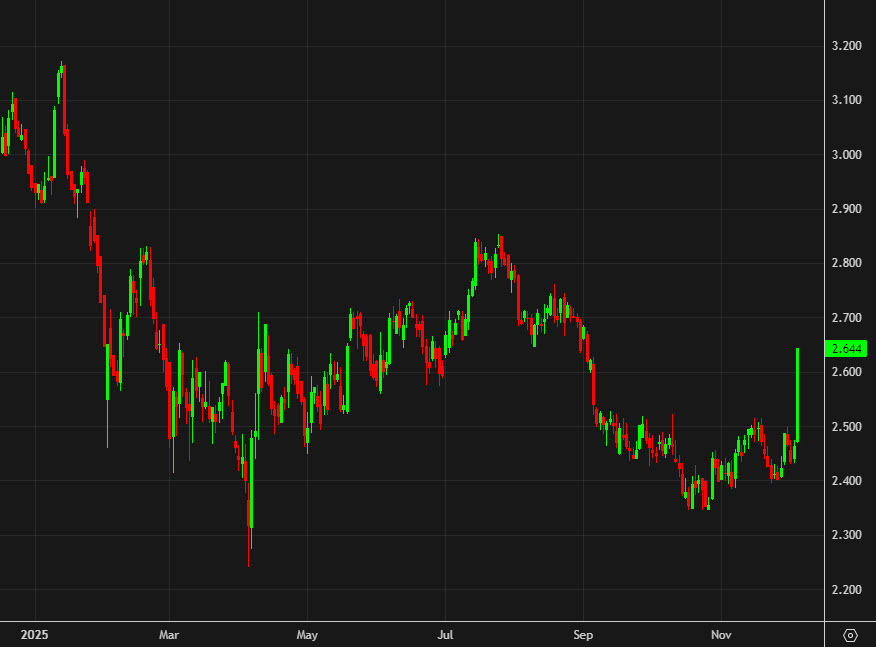Select the Mar label on the time axis
The image size is (876, 647).
tap(169, 634)
